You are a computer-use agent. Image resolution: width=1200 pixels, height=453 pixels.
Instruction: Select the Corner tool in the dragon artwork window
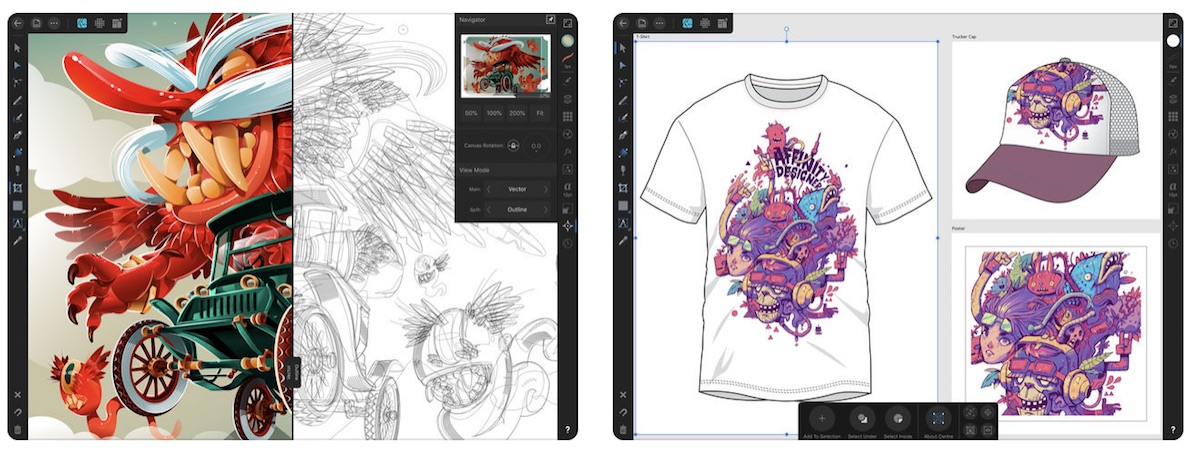click(17, 82)
